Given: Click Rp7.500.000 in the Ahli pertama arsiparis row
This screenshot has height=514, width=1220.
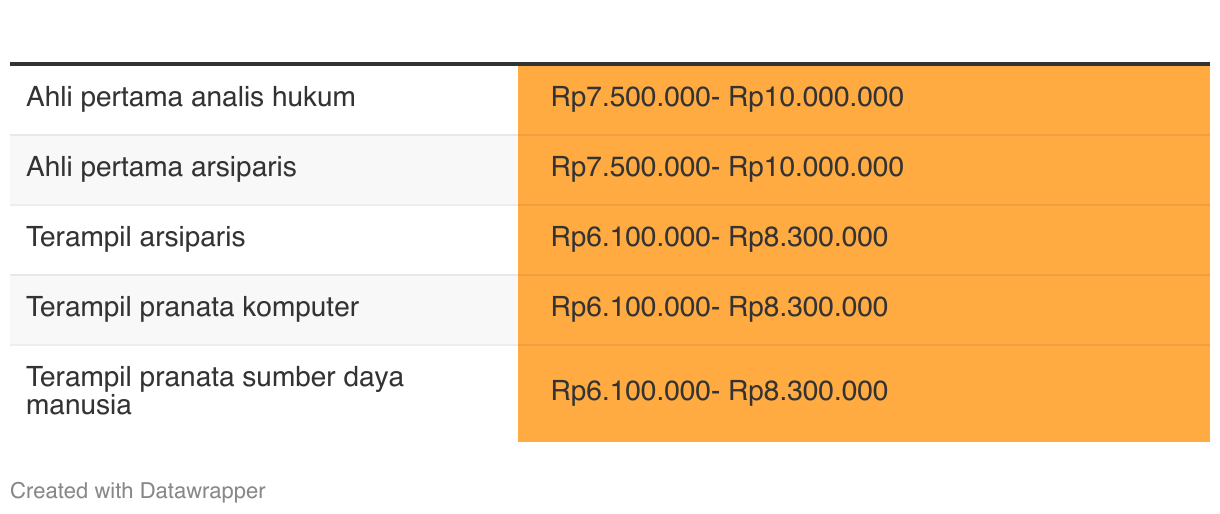Looking at the screenshot, I should pos(630,167).
